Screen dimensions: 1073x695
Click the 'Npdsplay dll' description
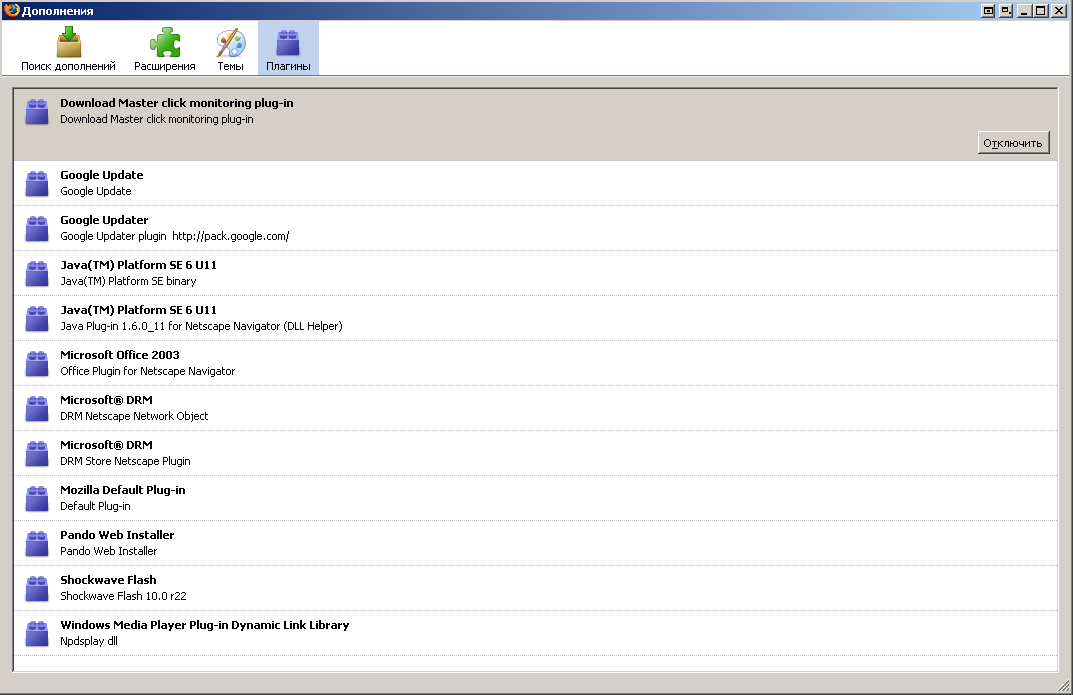[89, 642]
